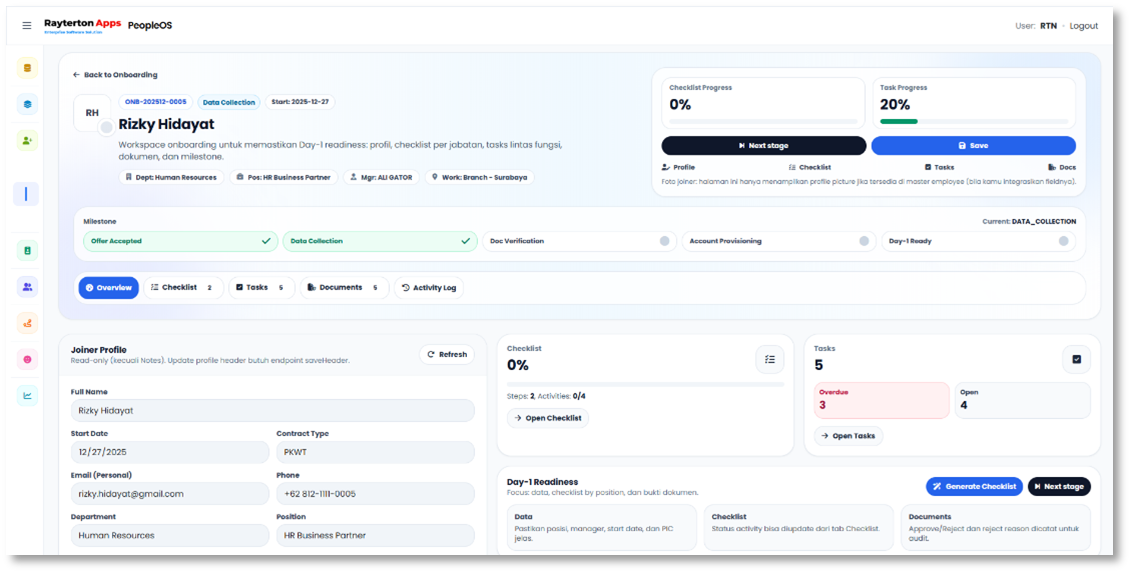
Task: Click the yellow database icon in sidebar
Action: (27, 68)
